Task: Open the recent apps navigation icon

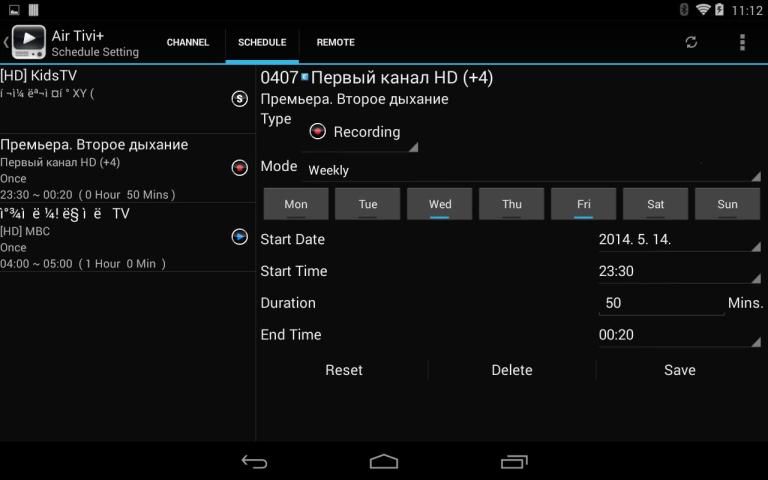Action: pyautogui.click(x=514, y=461)
